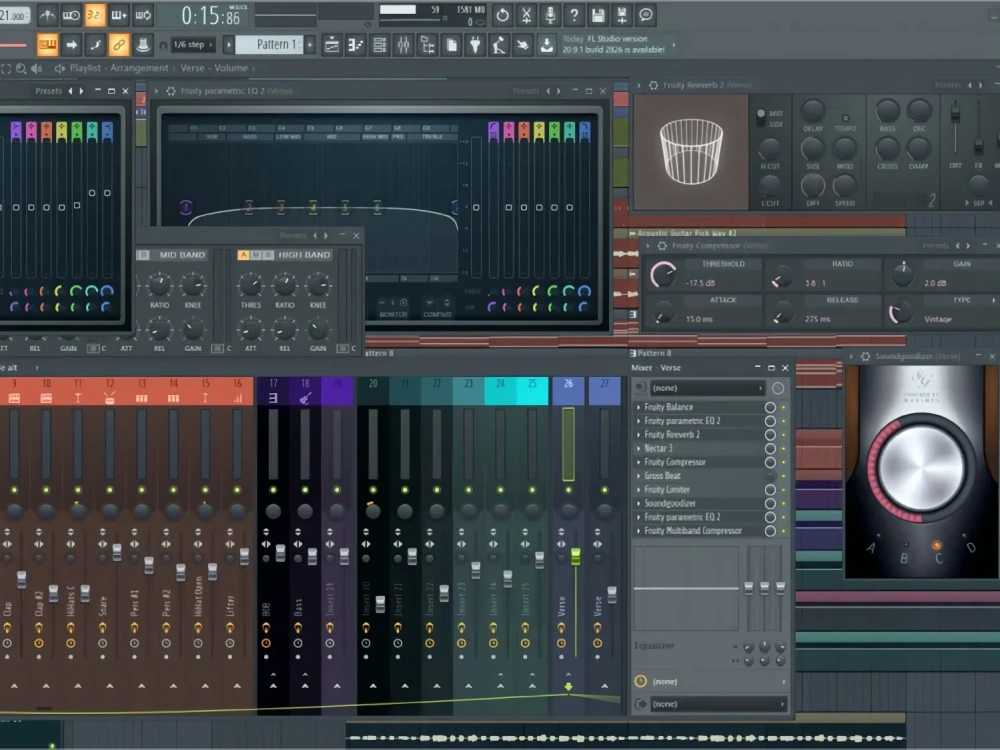The width and height of the screenshot is (1000, 750).
Task: Click the mixer track fader for Verse insert 26
Action: (575, 557)
